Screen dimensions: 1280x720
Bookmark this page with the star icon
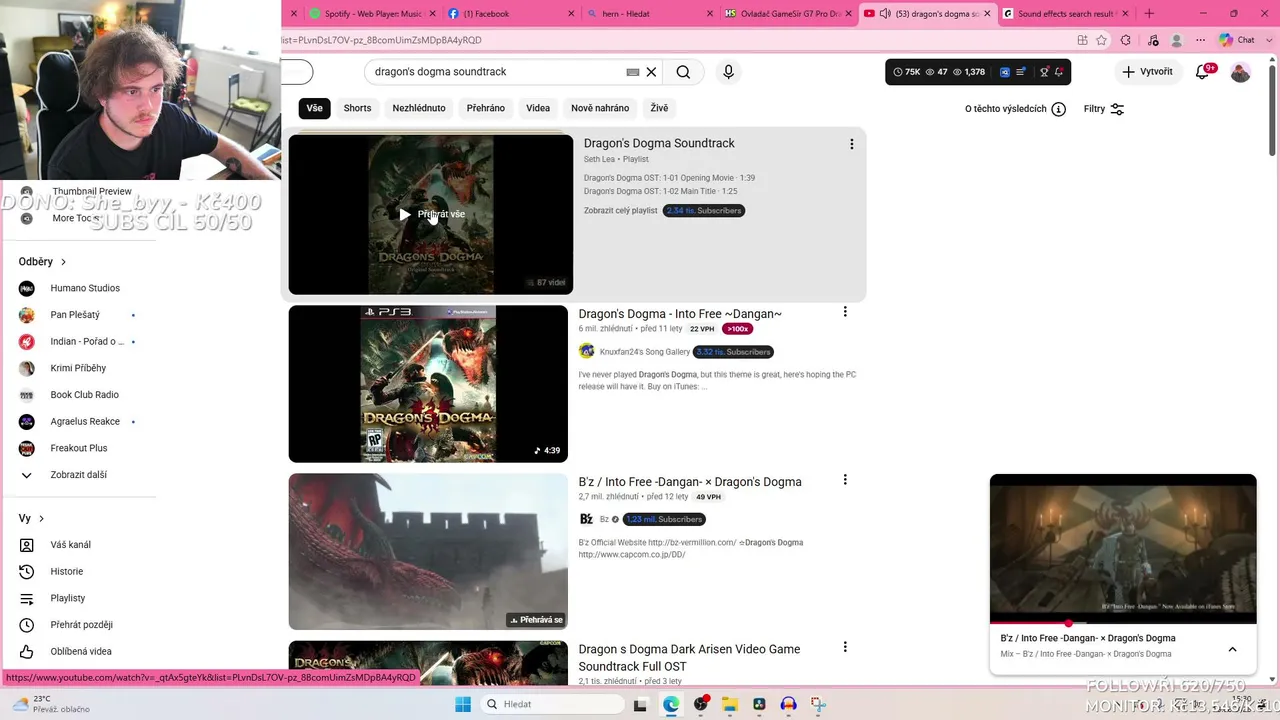click(1101, 40)
